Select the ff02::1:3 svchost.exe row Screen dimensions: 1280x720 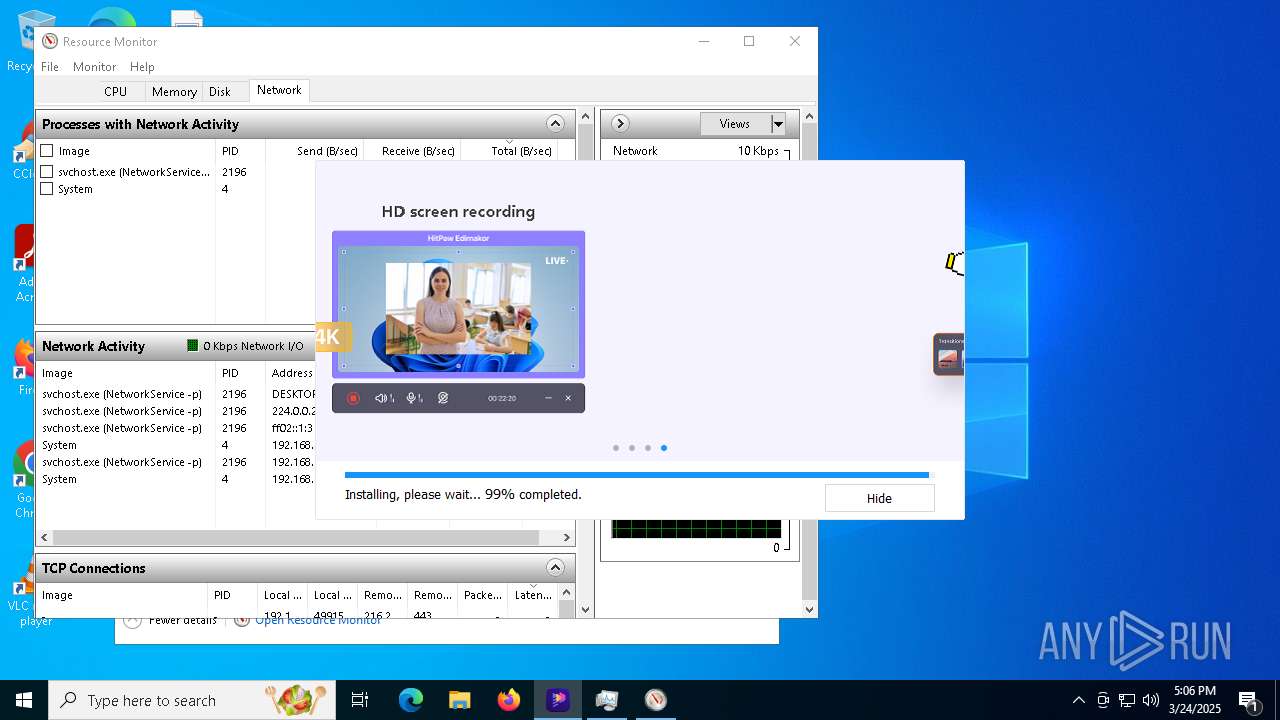coord(178,428)
